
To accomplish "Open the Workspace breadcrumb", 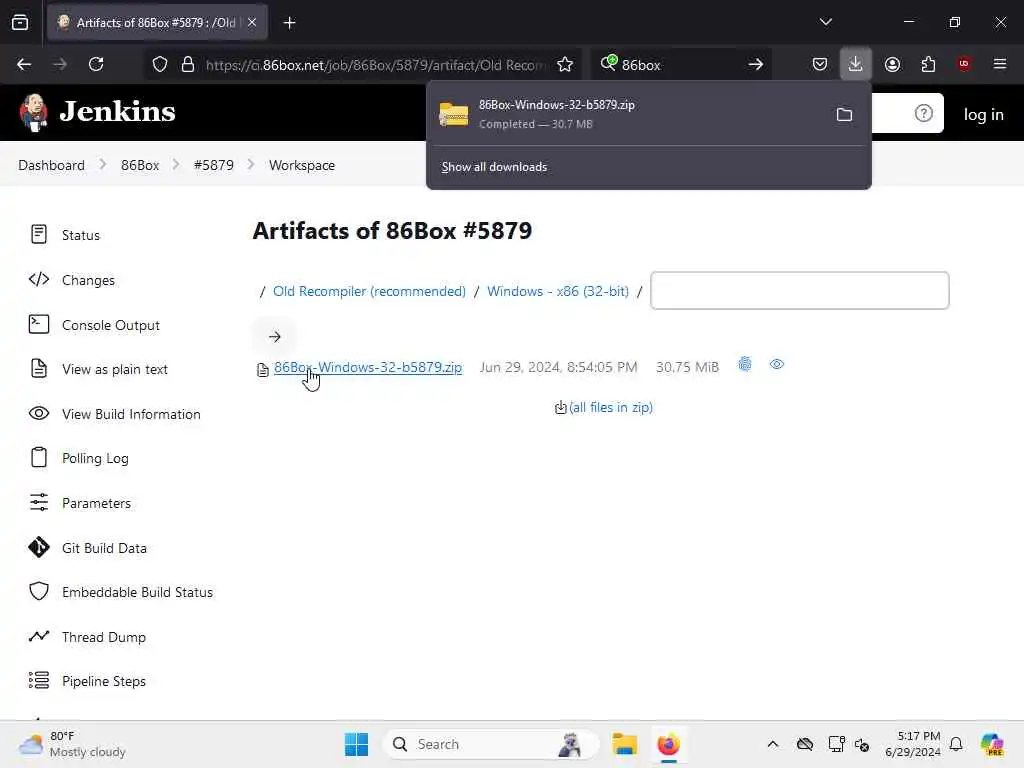I will [x=302, y=165].
